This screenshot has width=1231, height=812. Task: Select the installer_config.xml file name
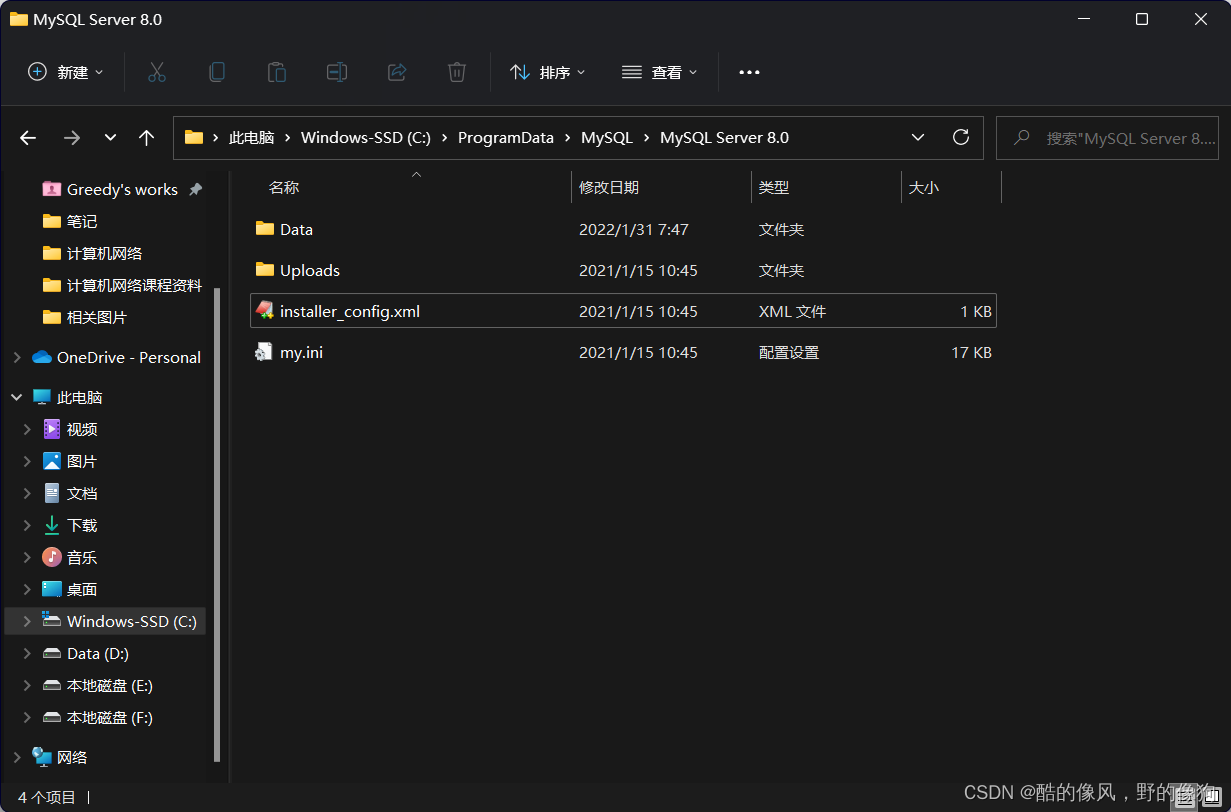point(350,311)
